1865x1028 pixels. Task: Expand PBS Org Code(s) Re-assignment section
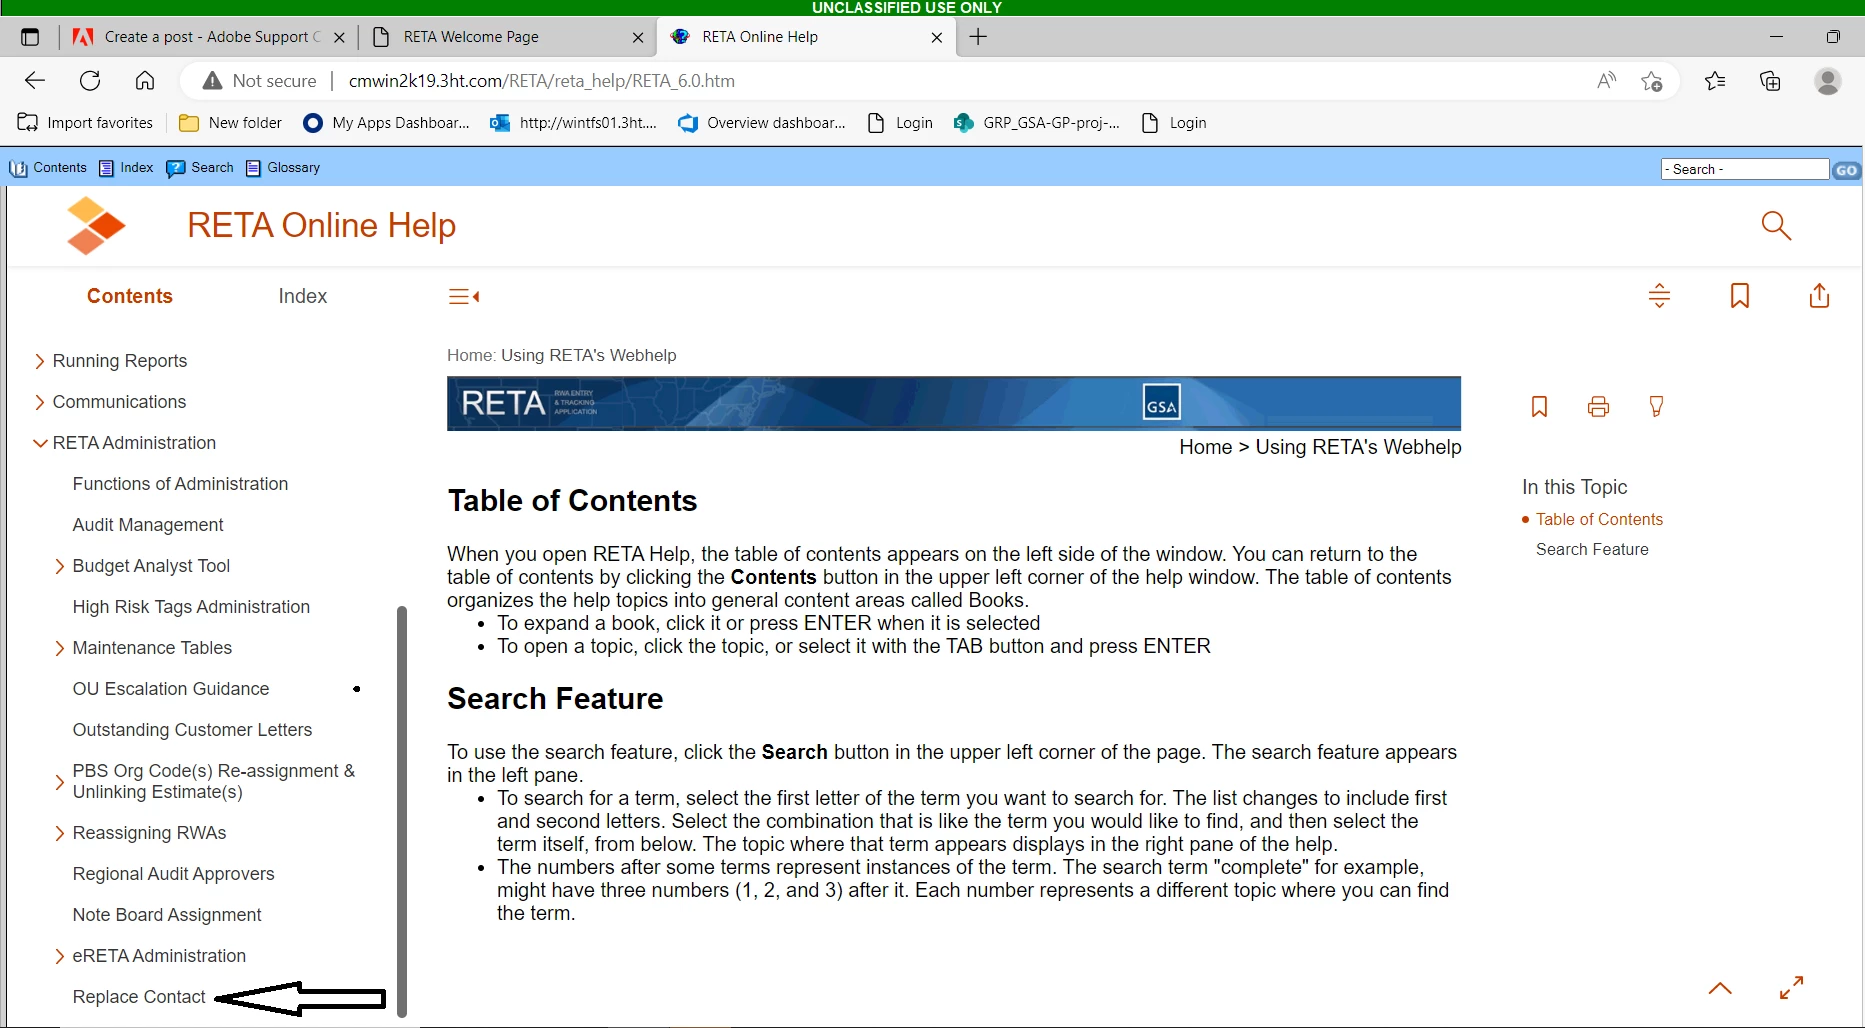60,782
